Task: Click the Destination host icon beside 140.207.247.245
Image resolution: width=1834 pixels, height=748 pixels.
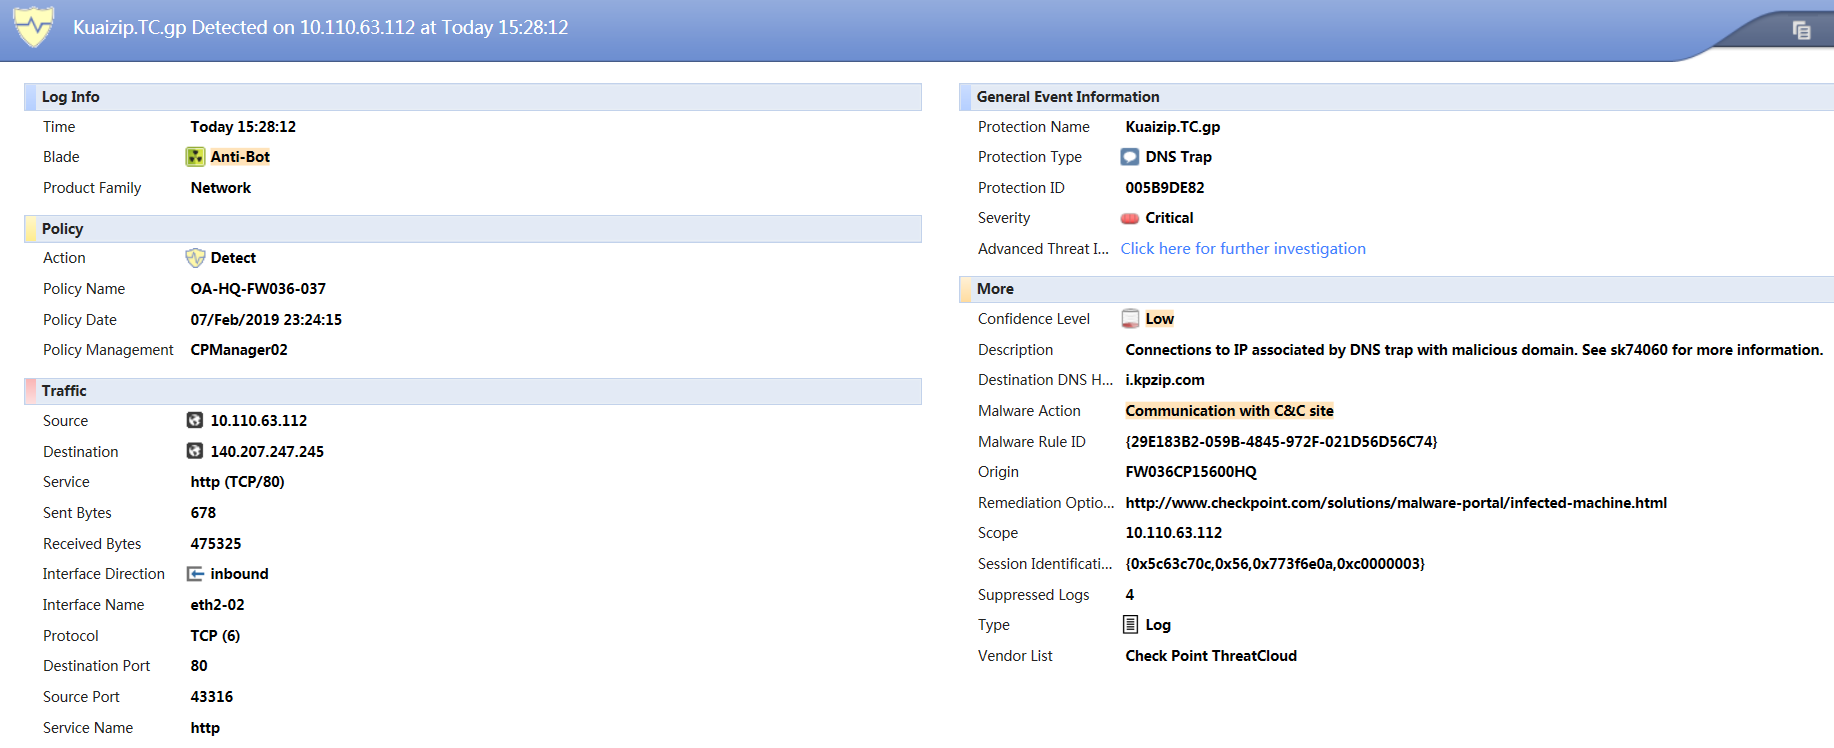Action: click(x=196, y=452)
